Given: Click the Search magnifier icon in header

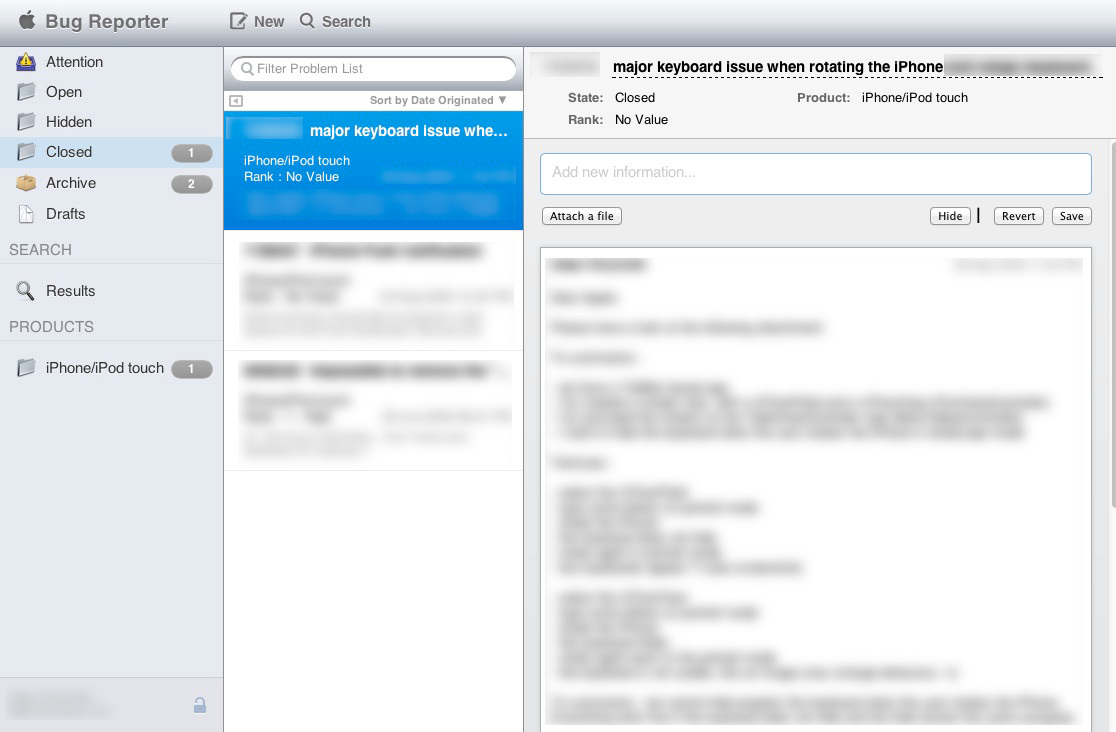Looking at the screenshot, I should tap(307, 21).
